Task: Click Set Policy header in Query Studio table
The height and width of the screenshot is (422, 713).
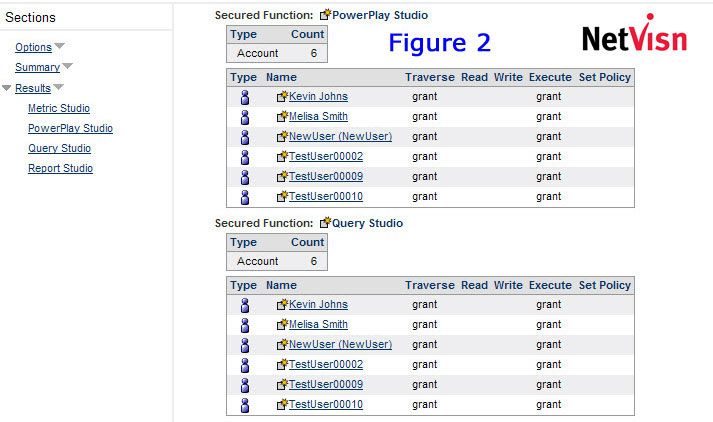Action: [604, 285]
